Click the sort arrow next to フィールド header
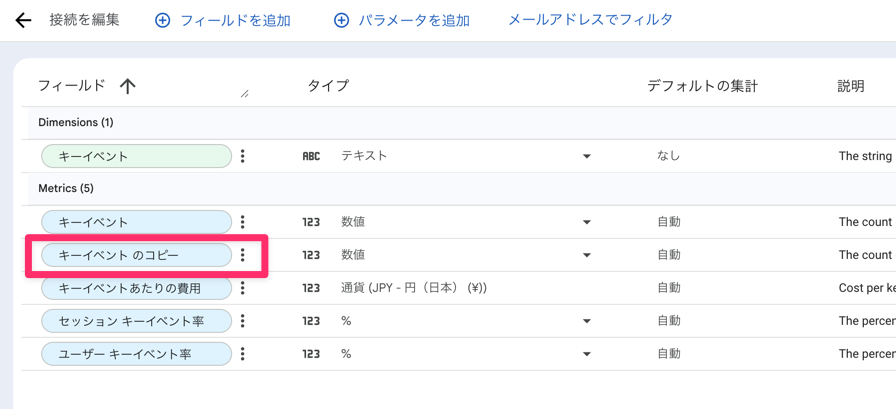 pyautogui.click(x=127, y=87)
